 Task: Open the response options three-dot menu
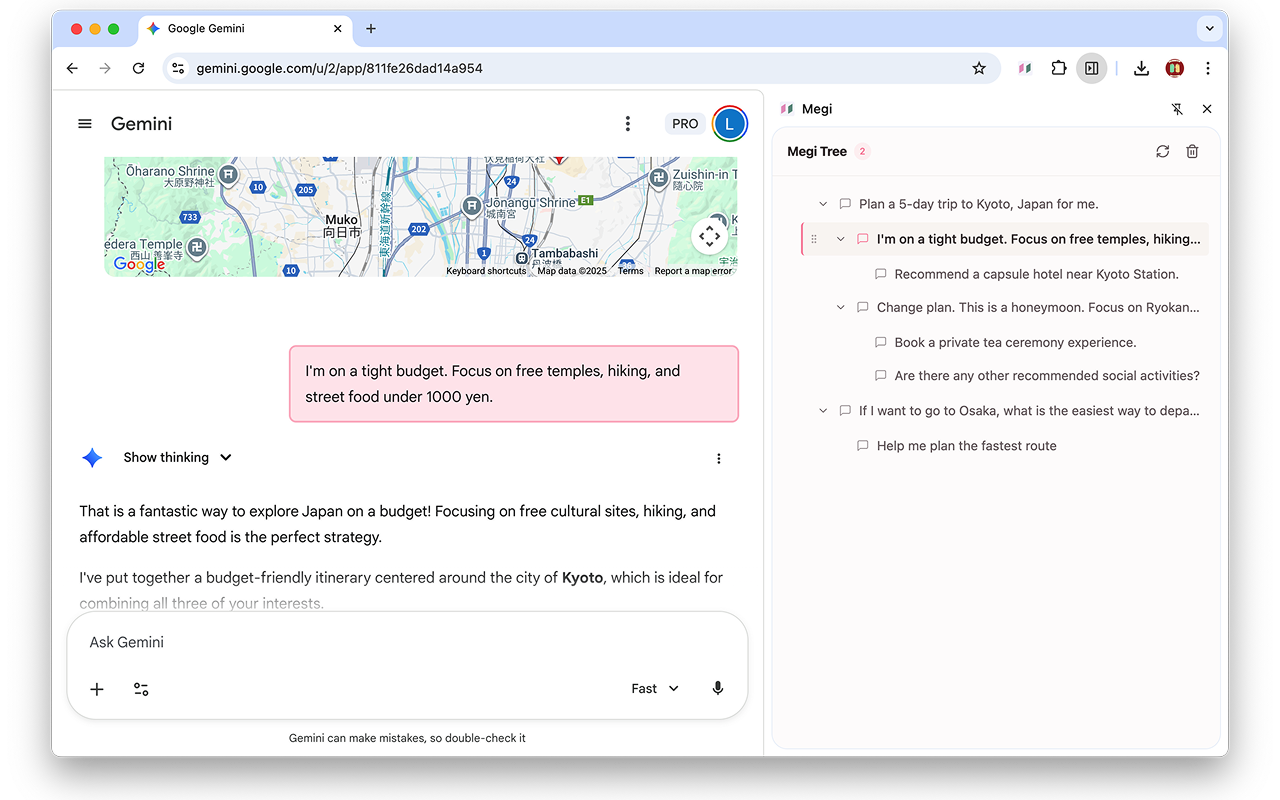point(718,459)
